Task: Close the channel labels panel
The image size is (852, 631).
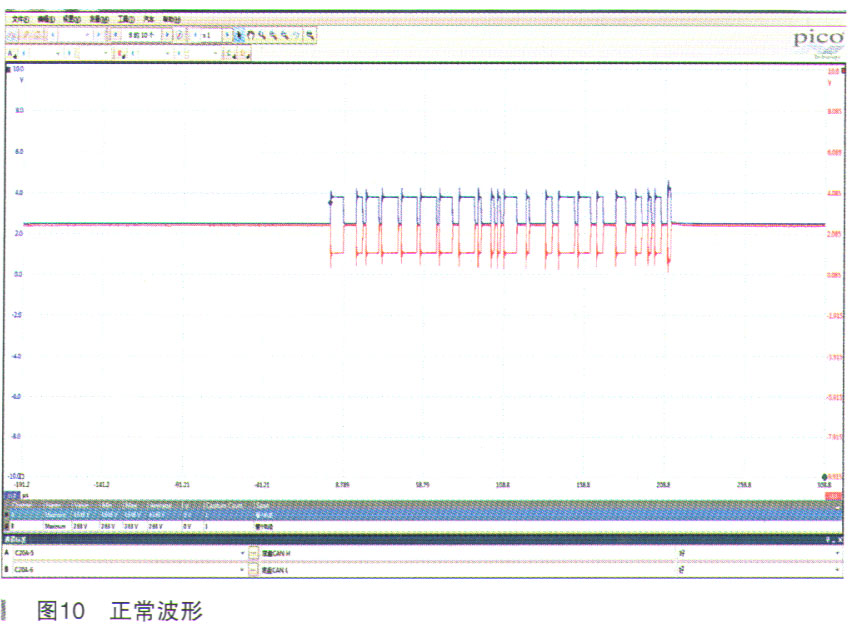Action: [840, 540]
